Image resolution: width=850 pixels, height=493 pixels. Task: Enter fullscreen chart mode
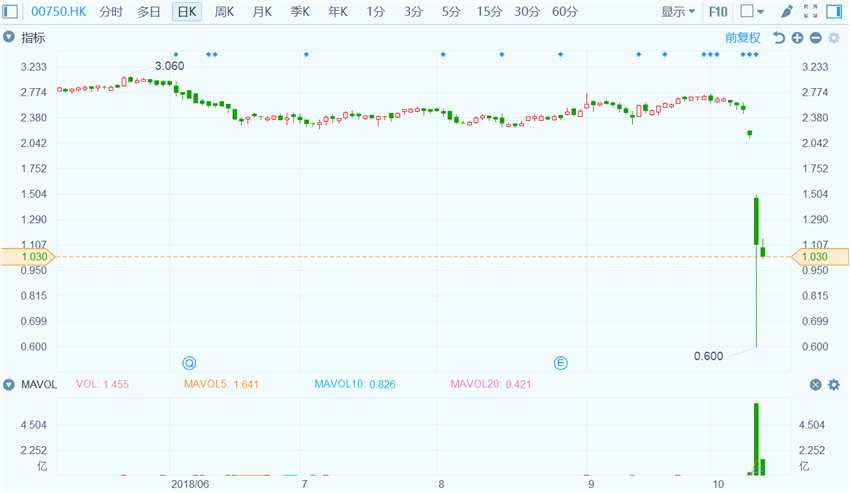click(x=810, y=11)
